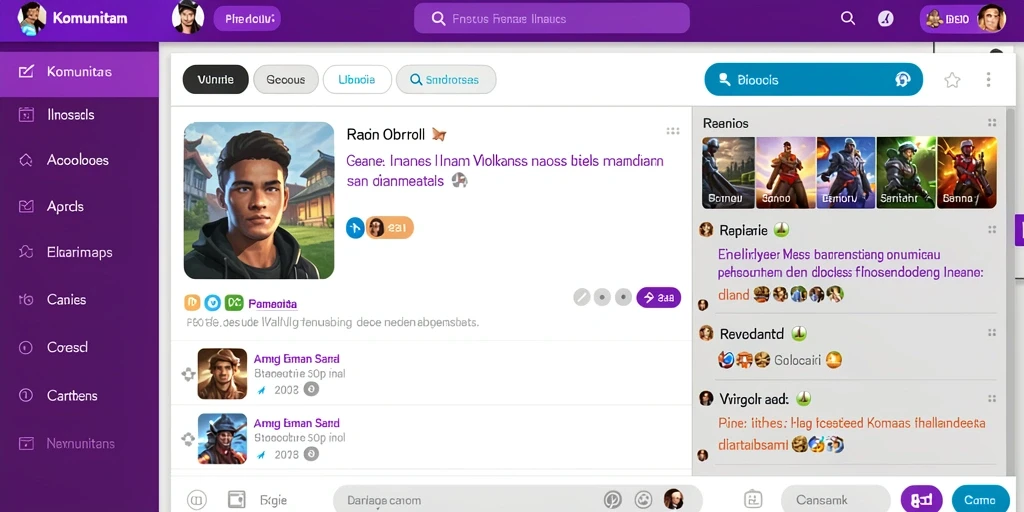The image size is (1024, 512).
Task: Select the Libcia tab
Action: click(357, 80)
